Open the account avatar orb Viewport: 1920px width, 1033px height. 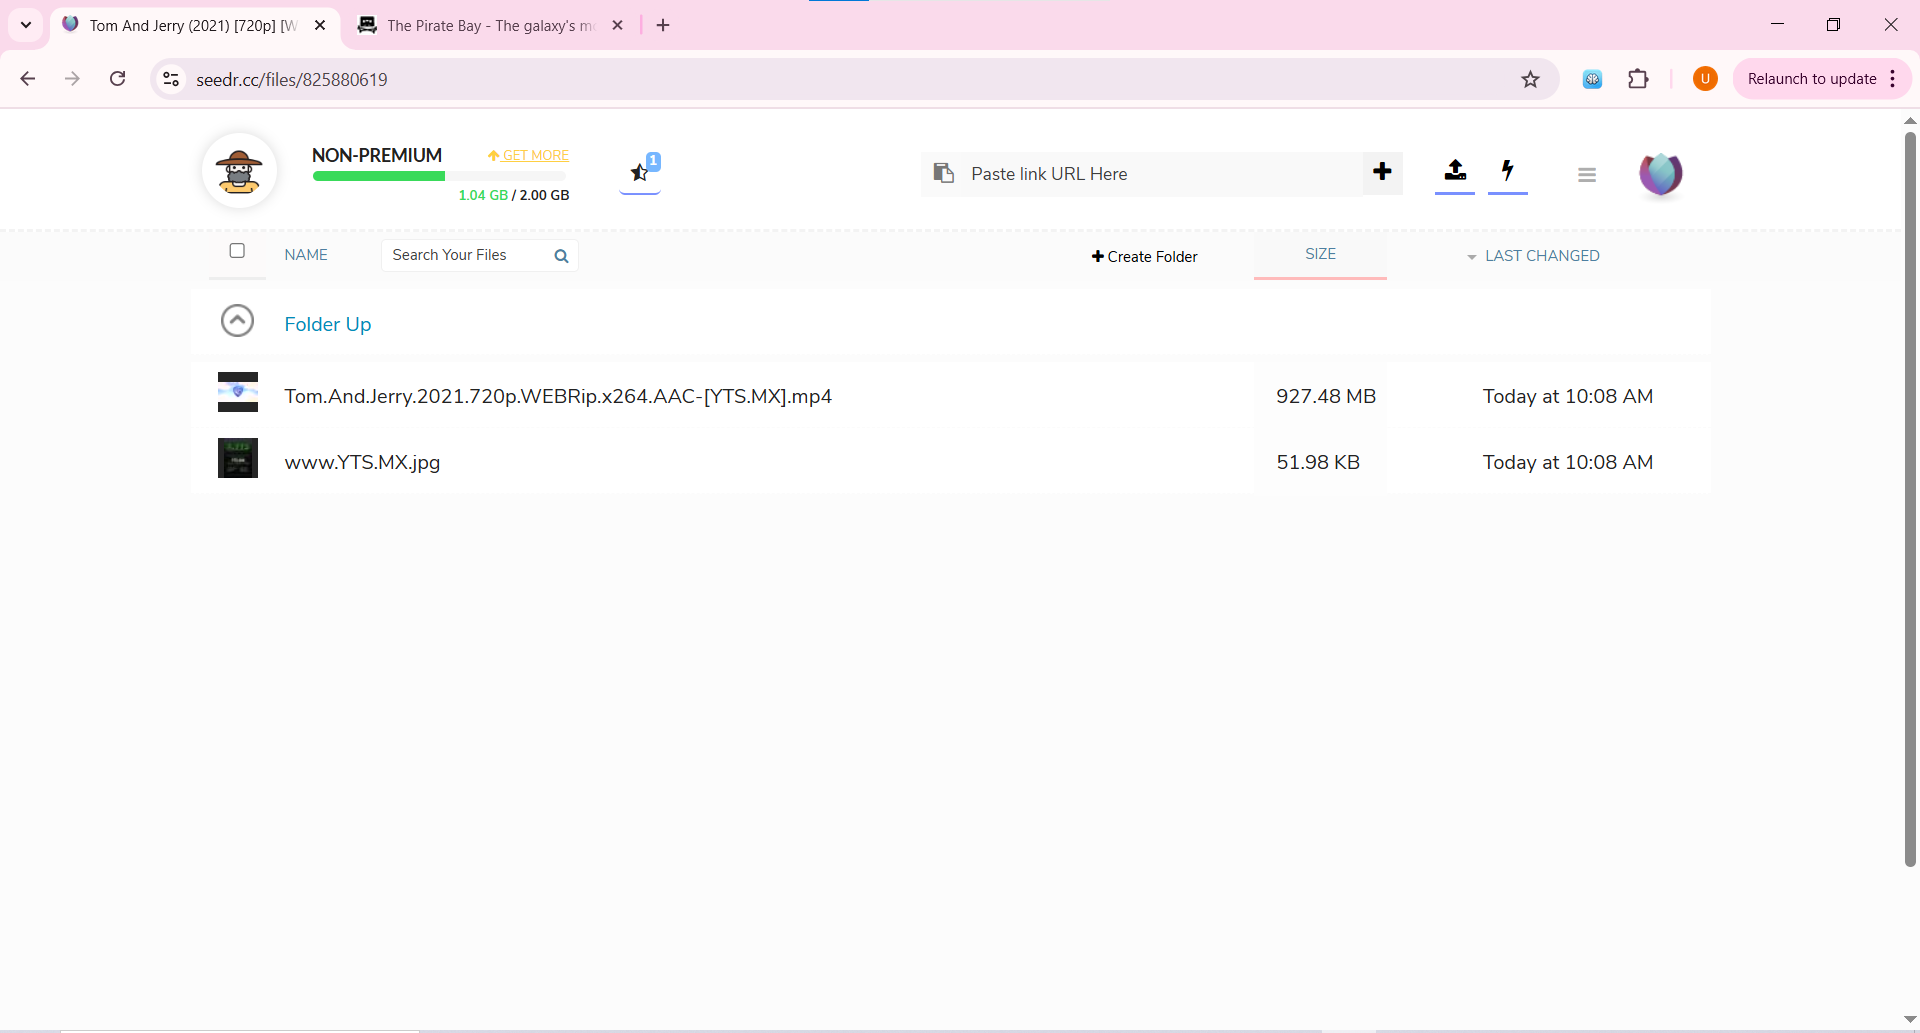pos(1661,173)
